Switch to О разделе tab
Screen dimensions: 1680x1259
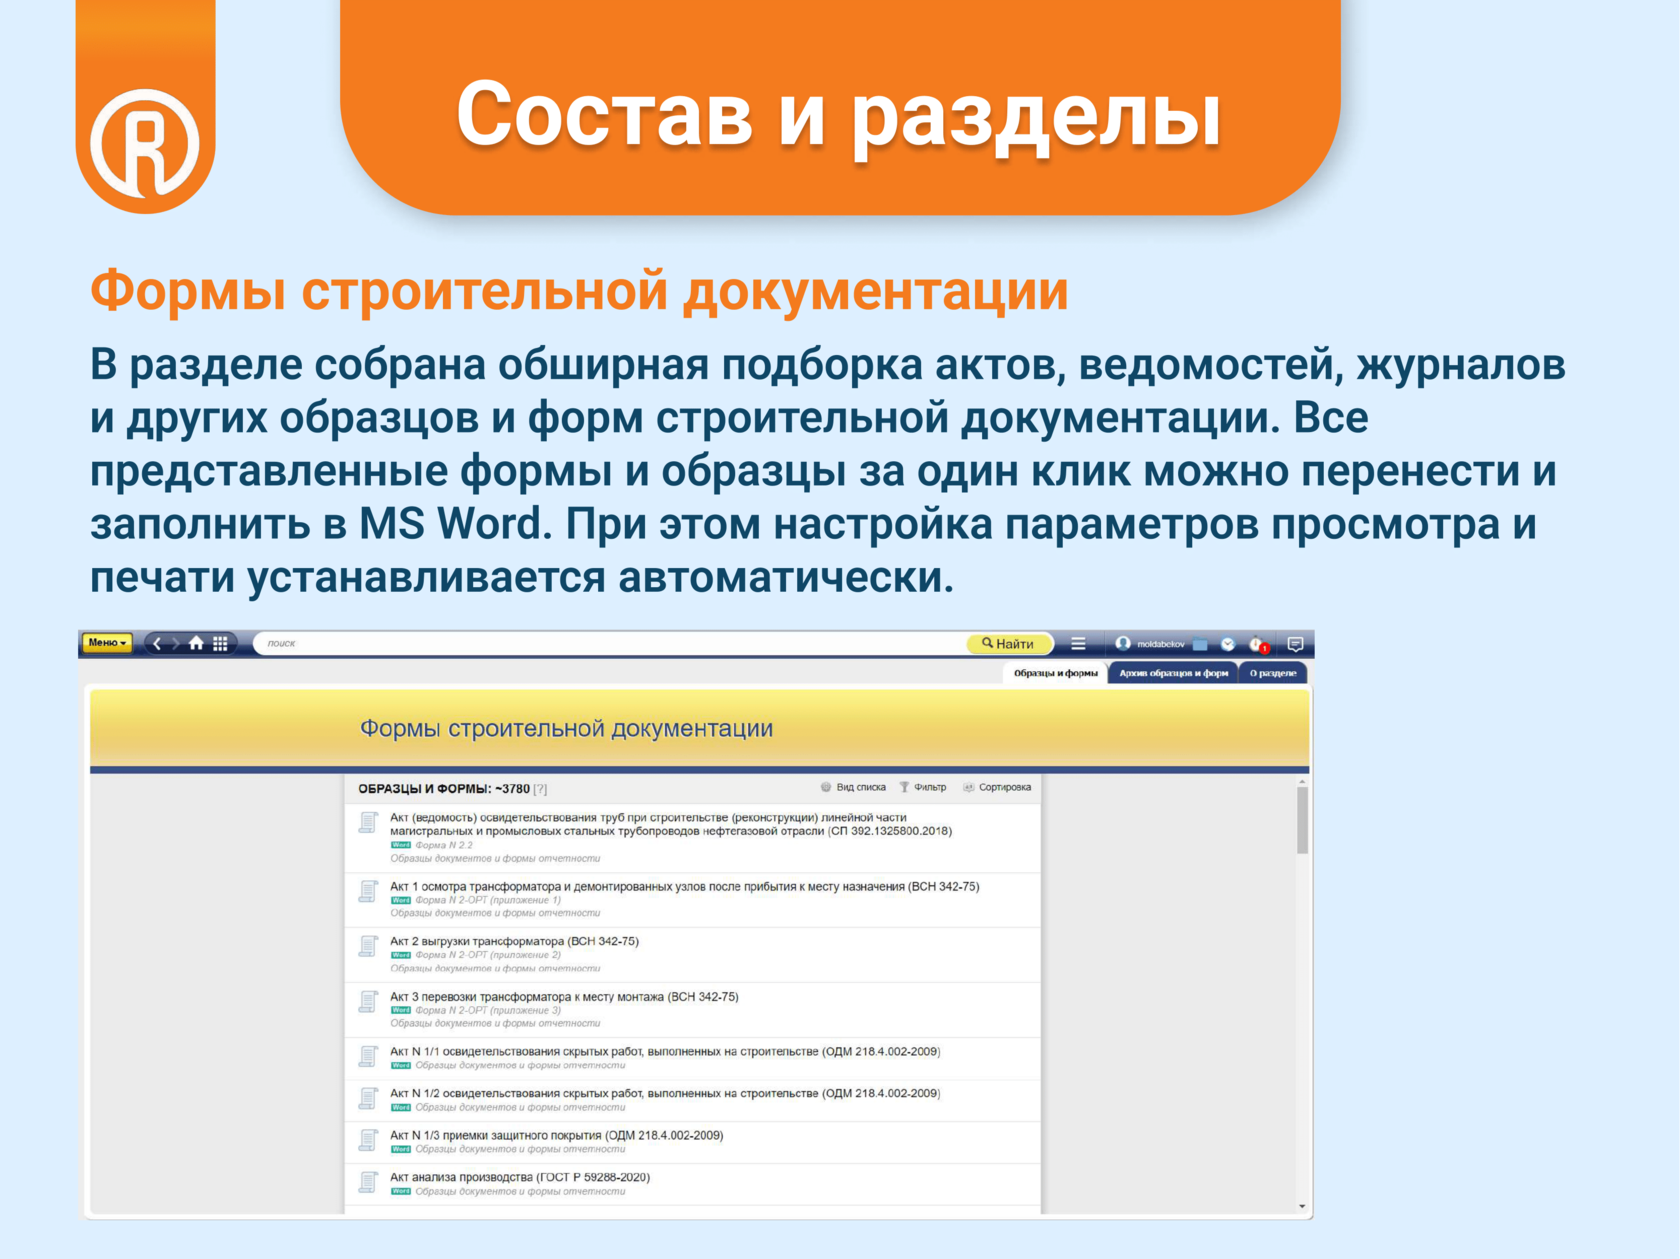coord(1273,673)
